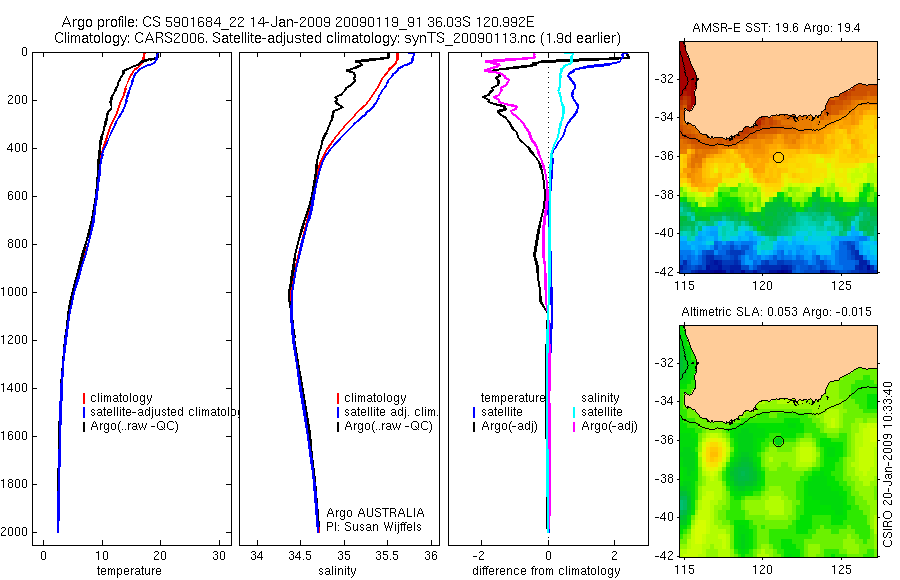Click depth axis tick label 200
Screen dimensions: 900x580
(x=19, y=100)
